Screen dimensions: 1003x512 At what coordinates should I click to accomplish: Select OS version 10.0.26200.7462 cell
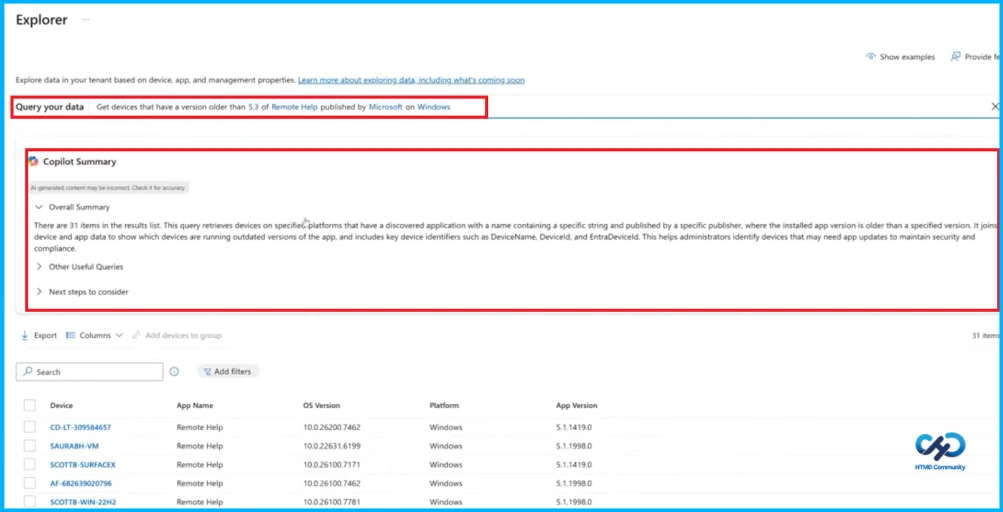pyautogui.click(x=332, y=427)
